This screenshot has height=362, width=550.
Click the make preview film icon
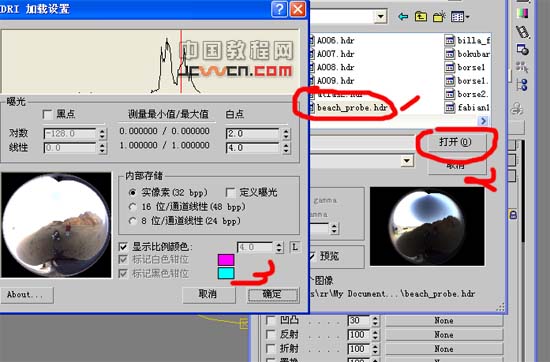[523, 32]
